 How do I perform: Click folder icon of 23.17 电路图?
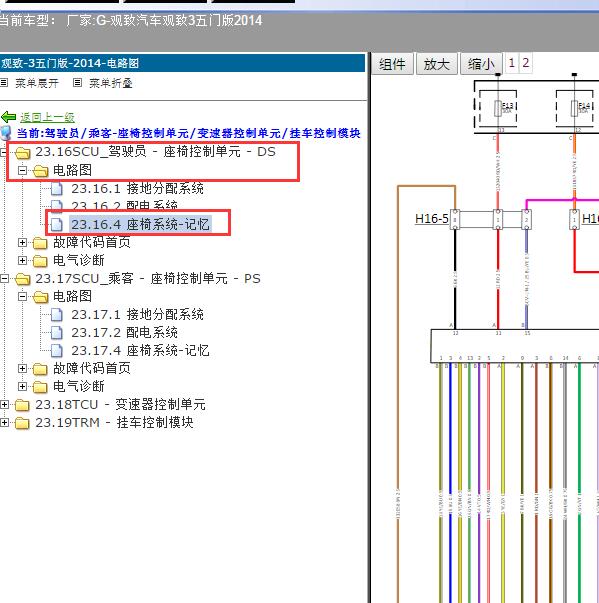click(40, 297)
